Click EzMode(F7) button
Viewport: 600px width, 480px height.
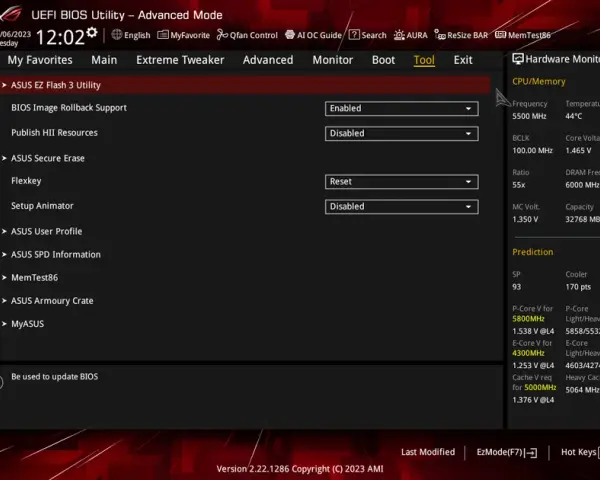click(x=507, y=452)
